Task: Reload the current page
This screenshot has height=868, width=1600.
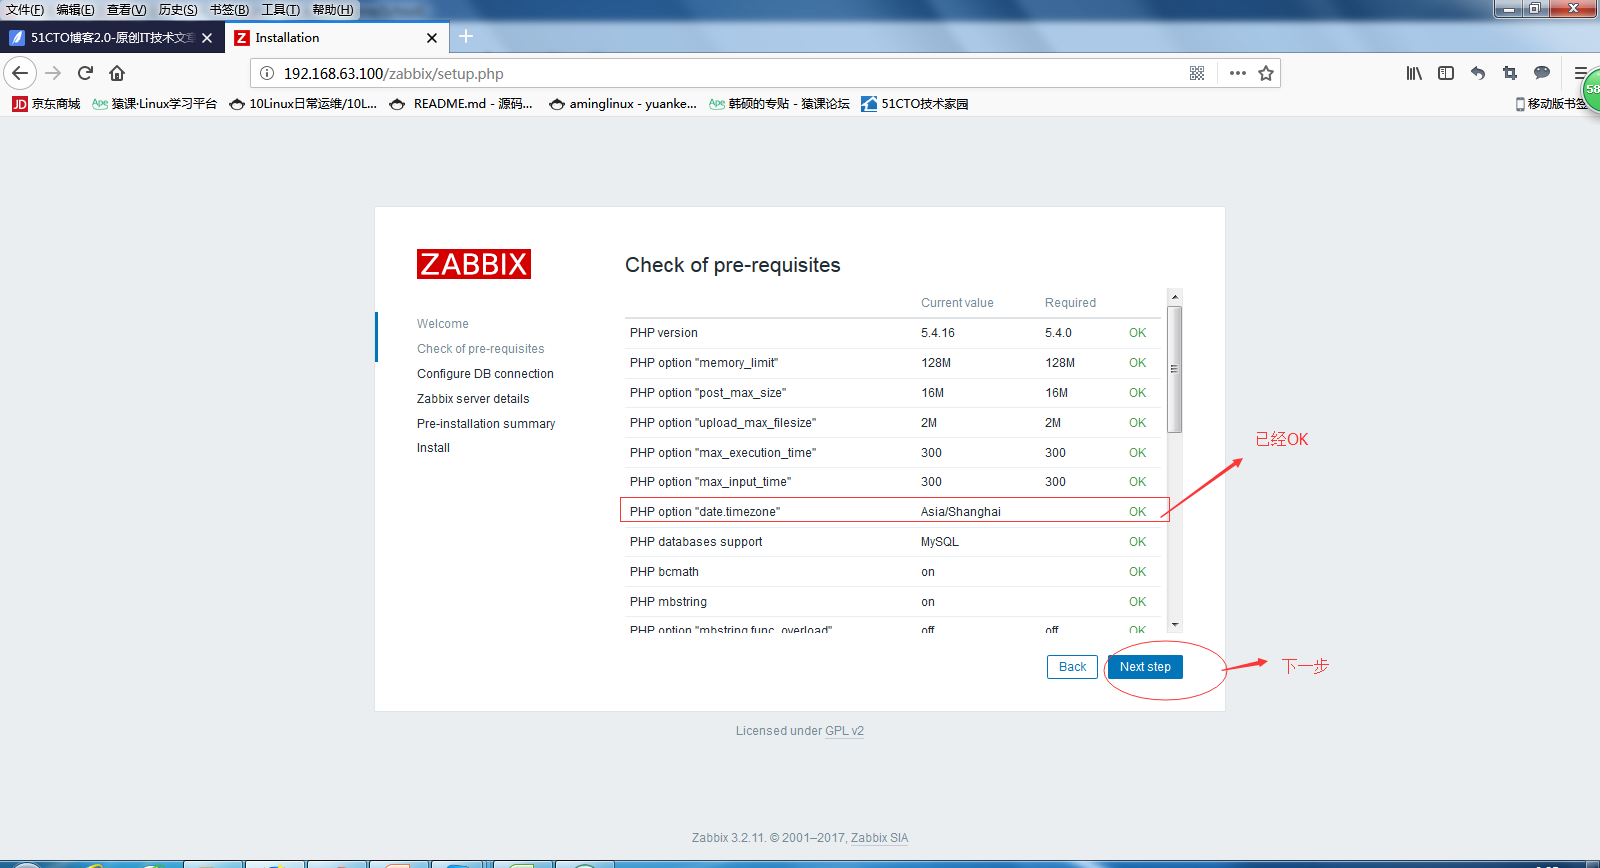Action: (x=86, y=73)
